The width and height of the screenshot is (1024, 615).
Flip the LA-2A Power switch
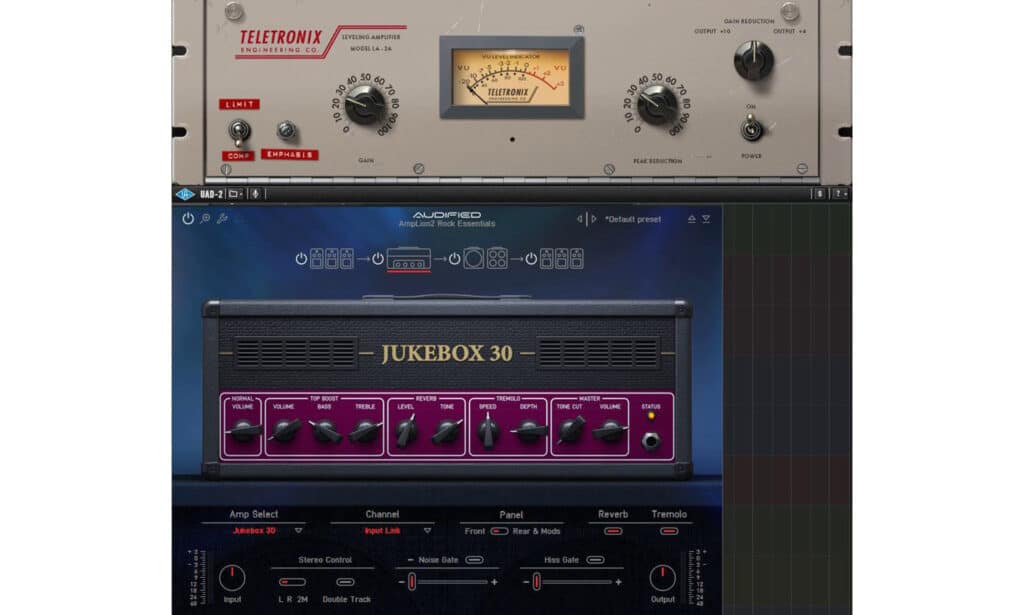[x=752, y=128]
